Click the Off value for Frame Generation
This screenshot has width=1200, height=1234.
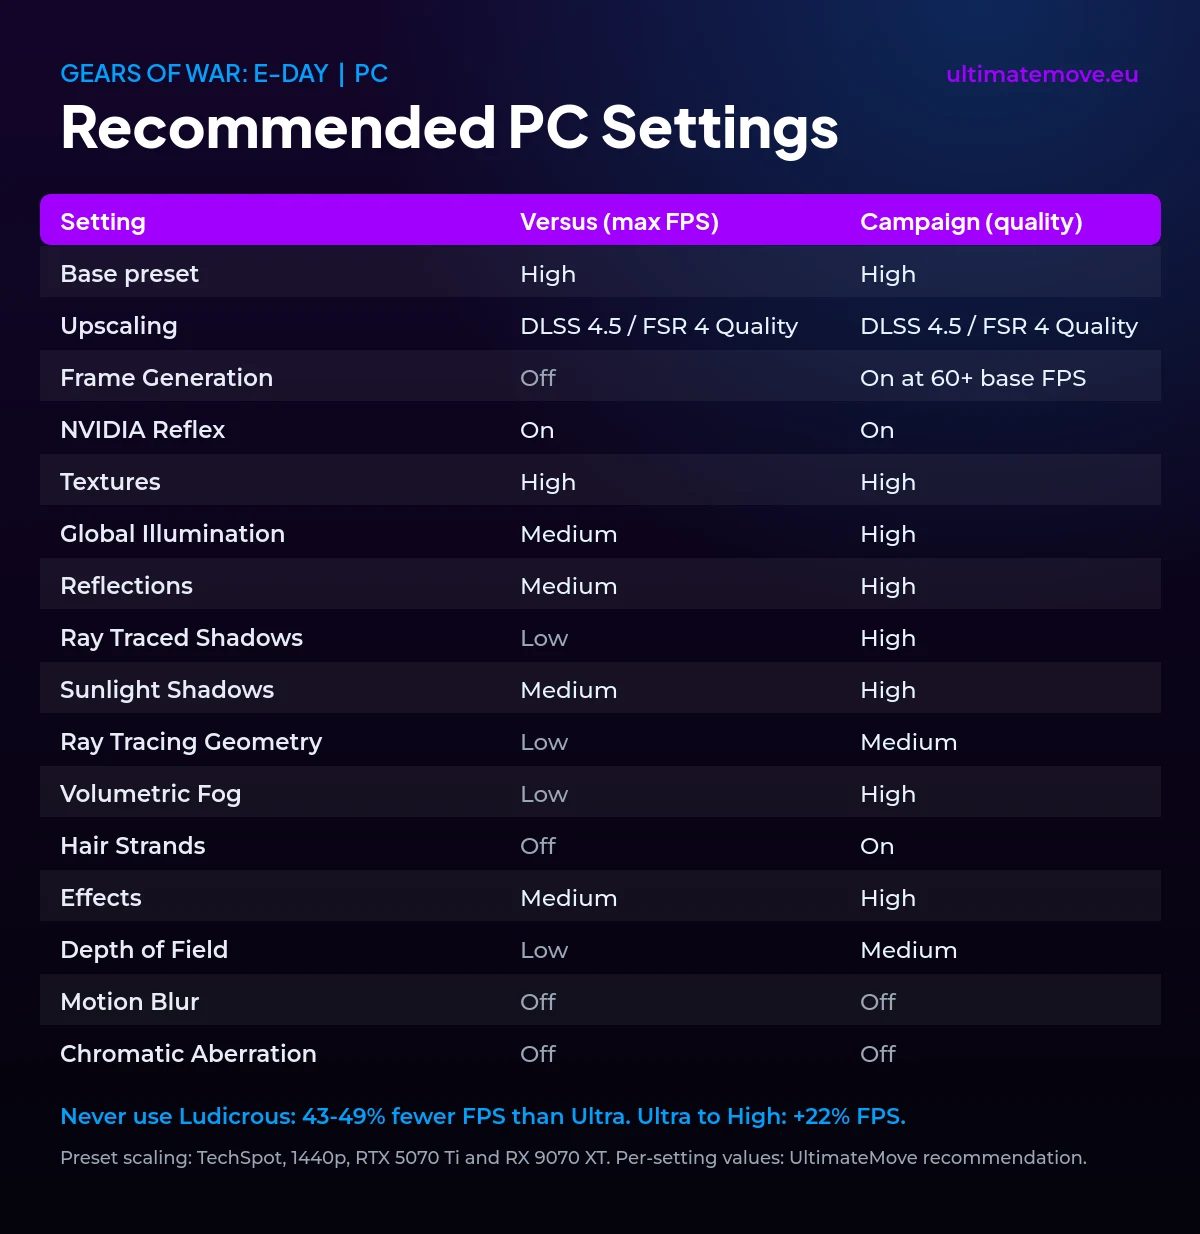(538, 378)
